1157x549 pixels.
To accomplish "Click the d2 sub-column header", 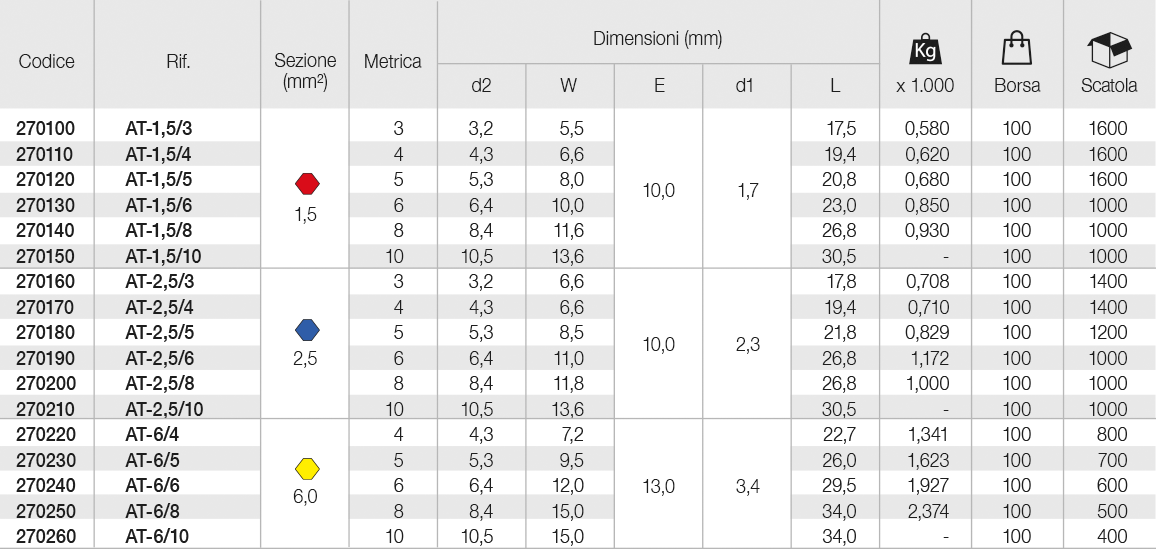I will (481, 86).
